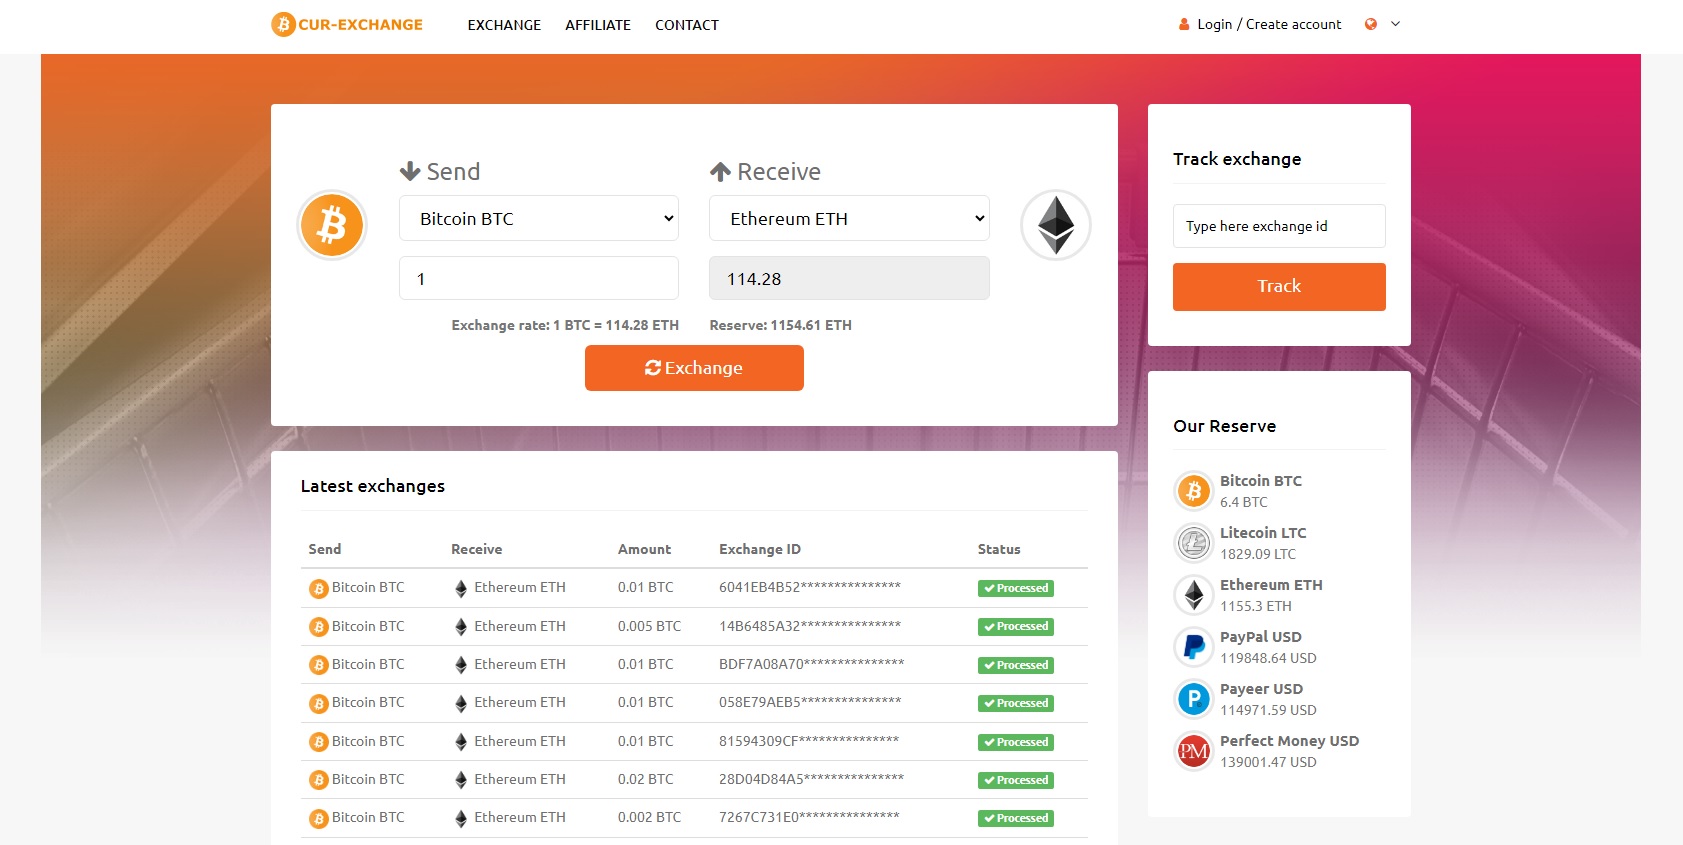Click the orange Exchange button

coord(694,368)
